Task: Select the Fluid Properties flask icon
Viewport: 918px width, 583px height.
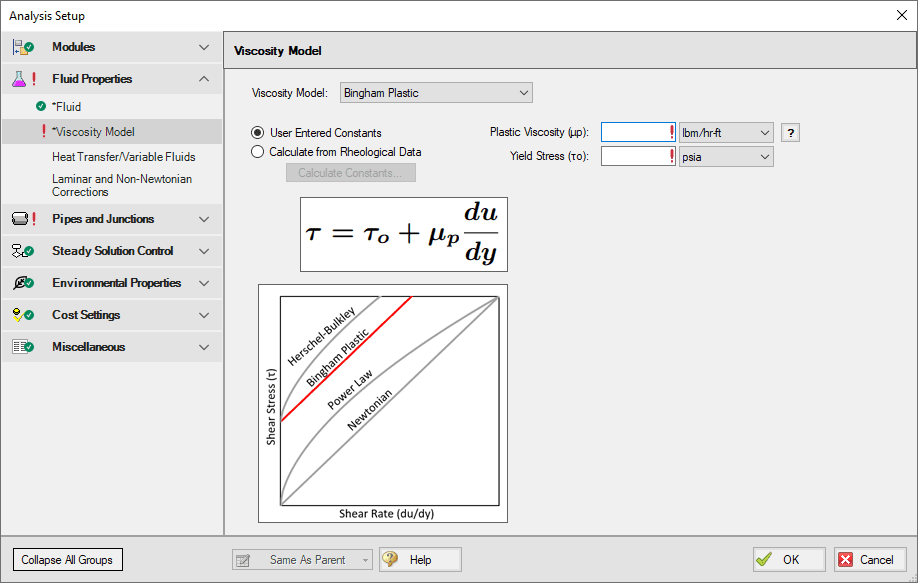Action: tap(21, 79)
